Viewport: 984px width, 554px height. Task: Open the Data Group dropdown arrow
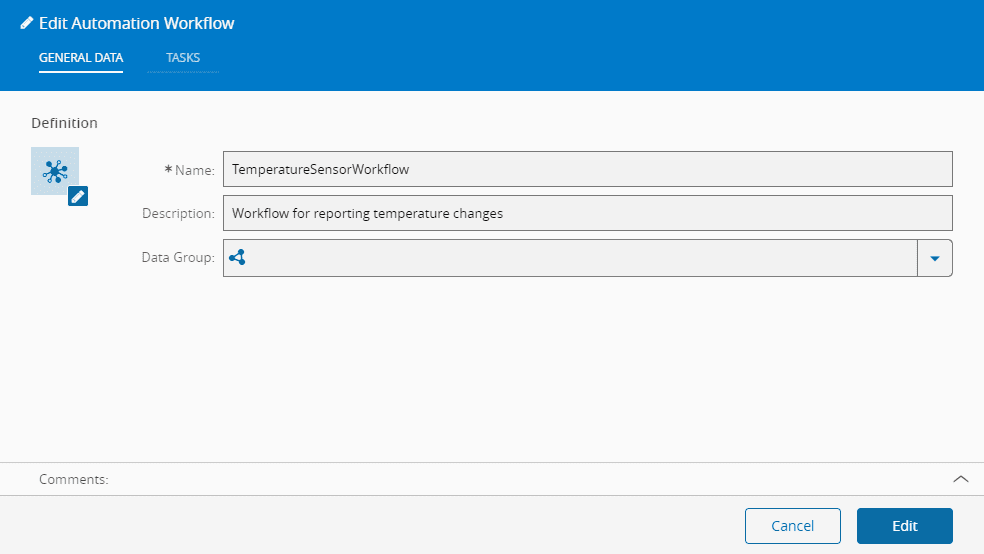point(934,258)
